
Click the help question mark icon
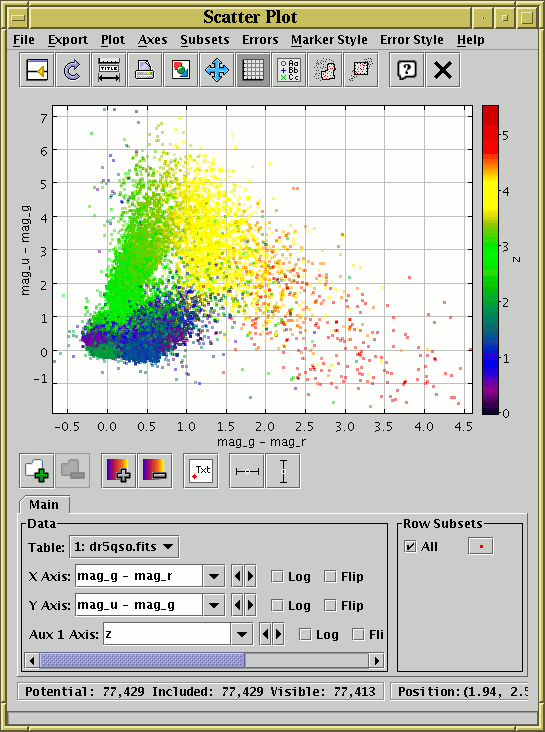tap(407, 70)
